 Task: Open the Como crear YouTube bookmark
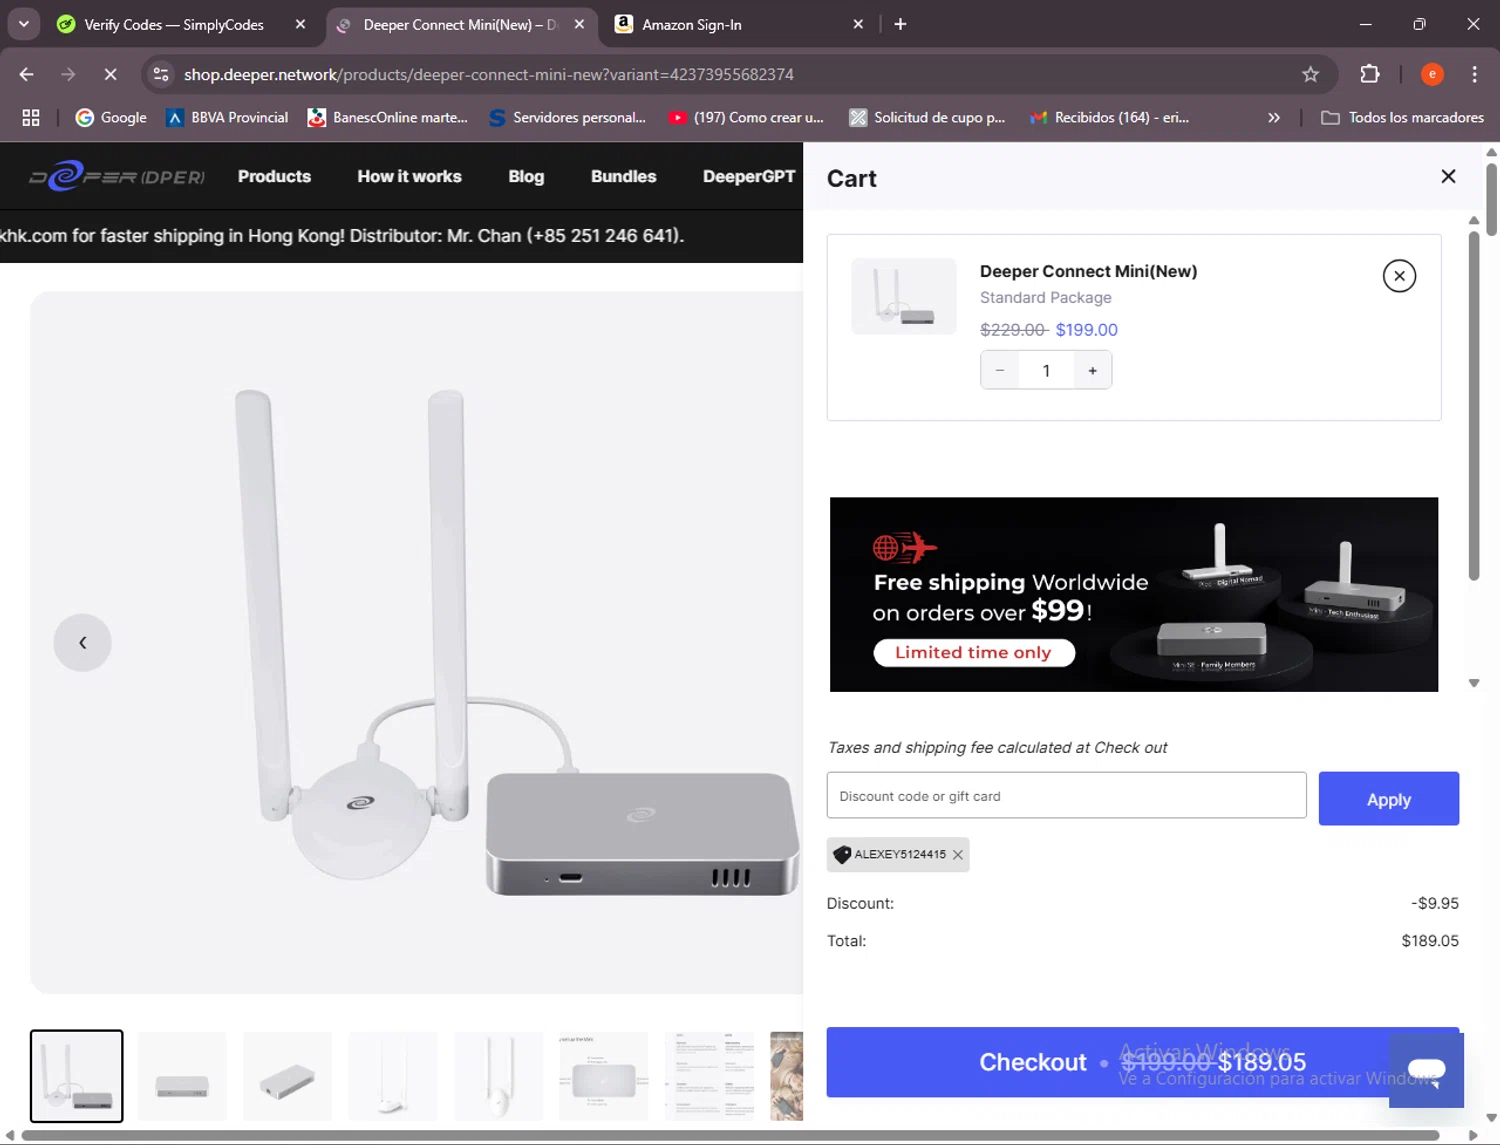[x=747, y=118]
